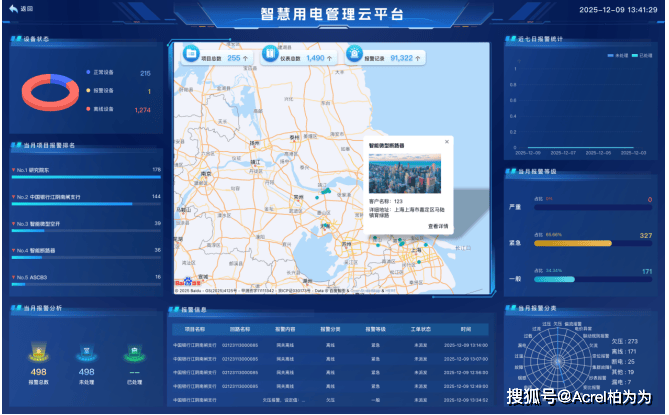Click the 已处理 alarm pedestal icon
669x415 pixels.
(133, 352)
